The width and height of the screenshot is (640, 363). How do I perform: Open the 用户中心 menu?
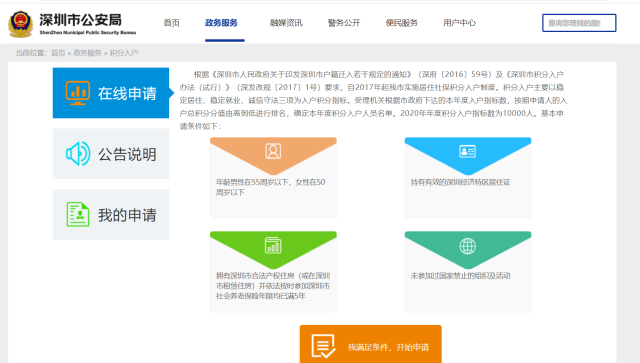(x=460, y=23)
